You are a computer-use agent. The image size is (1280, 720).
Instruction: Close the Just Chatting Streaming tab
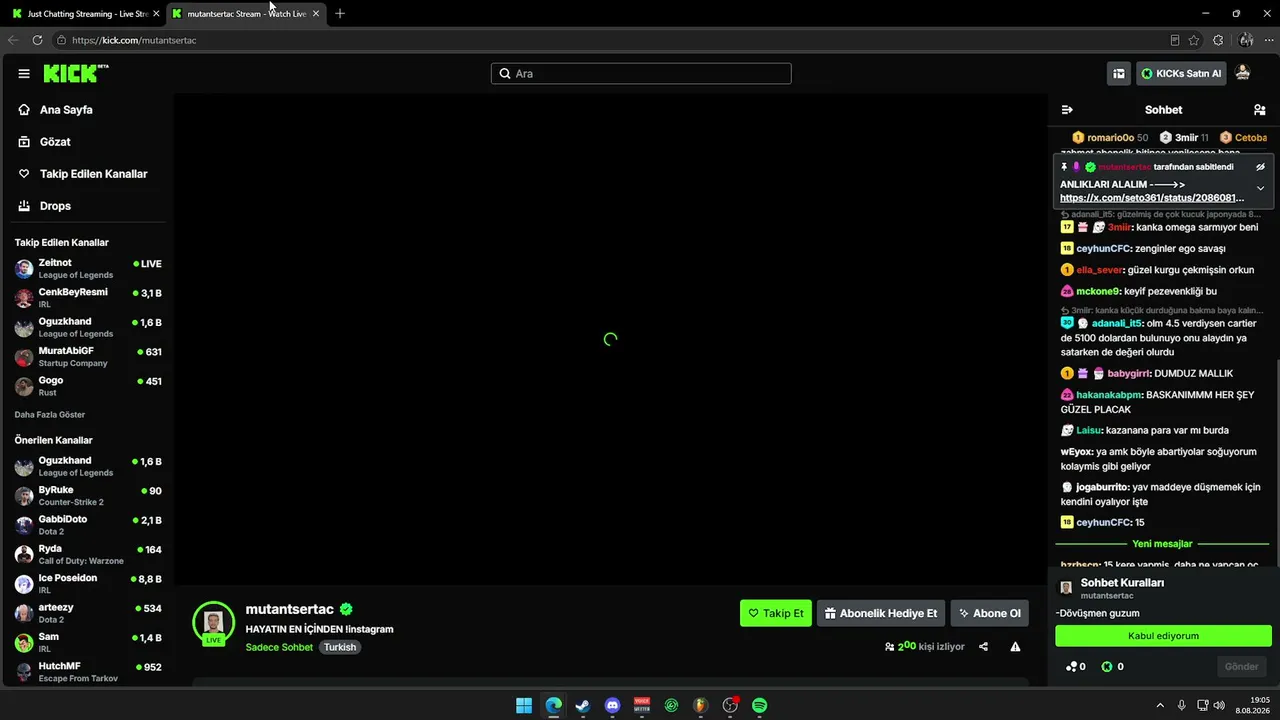click(x=156, y=14)
